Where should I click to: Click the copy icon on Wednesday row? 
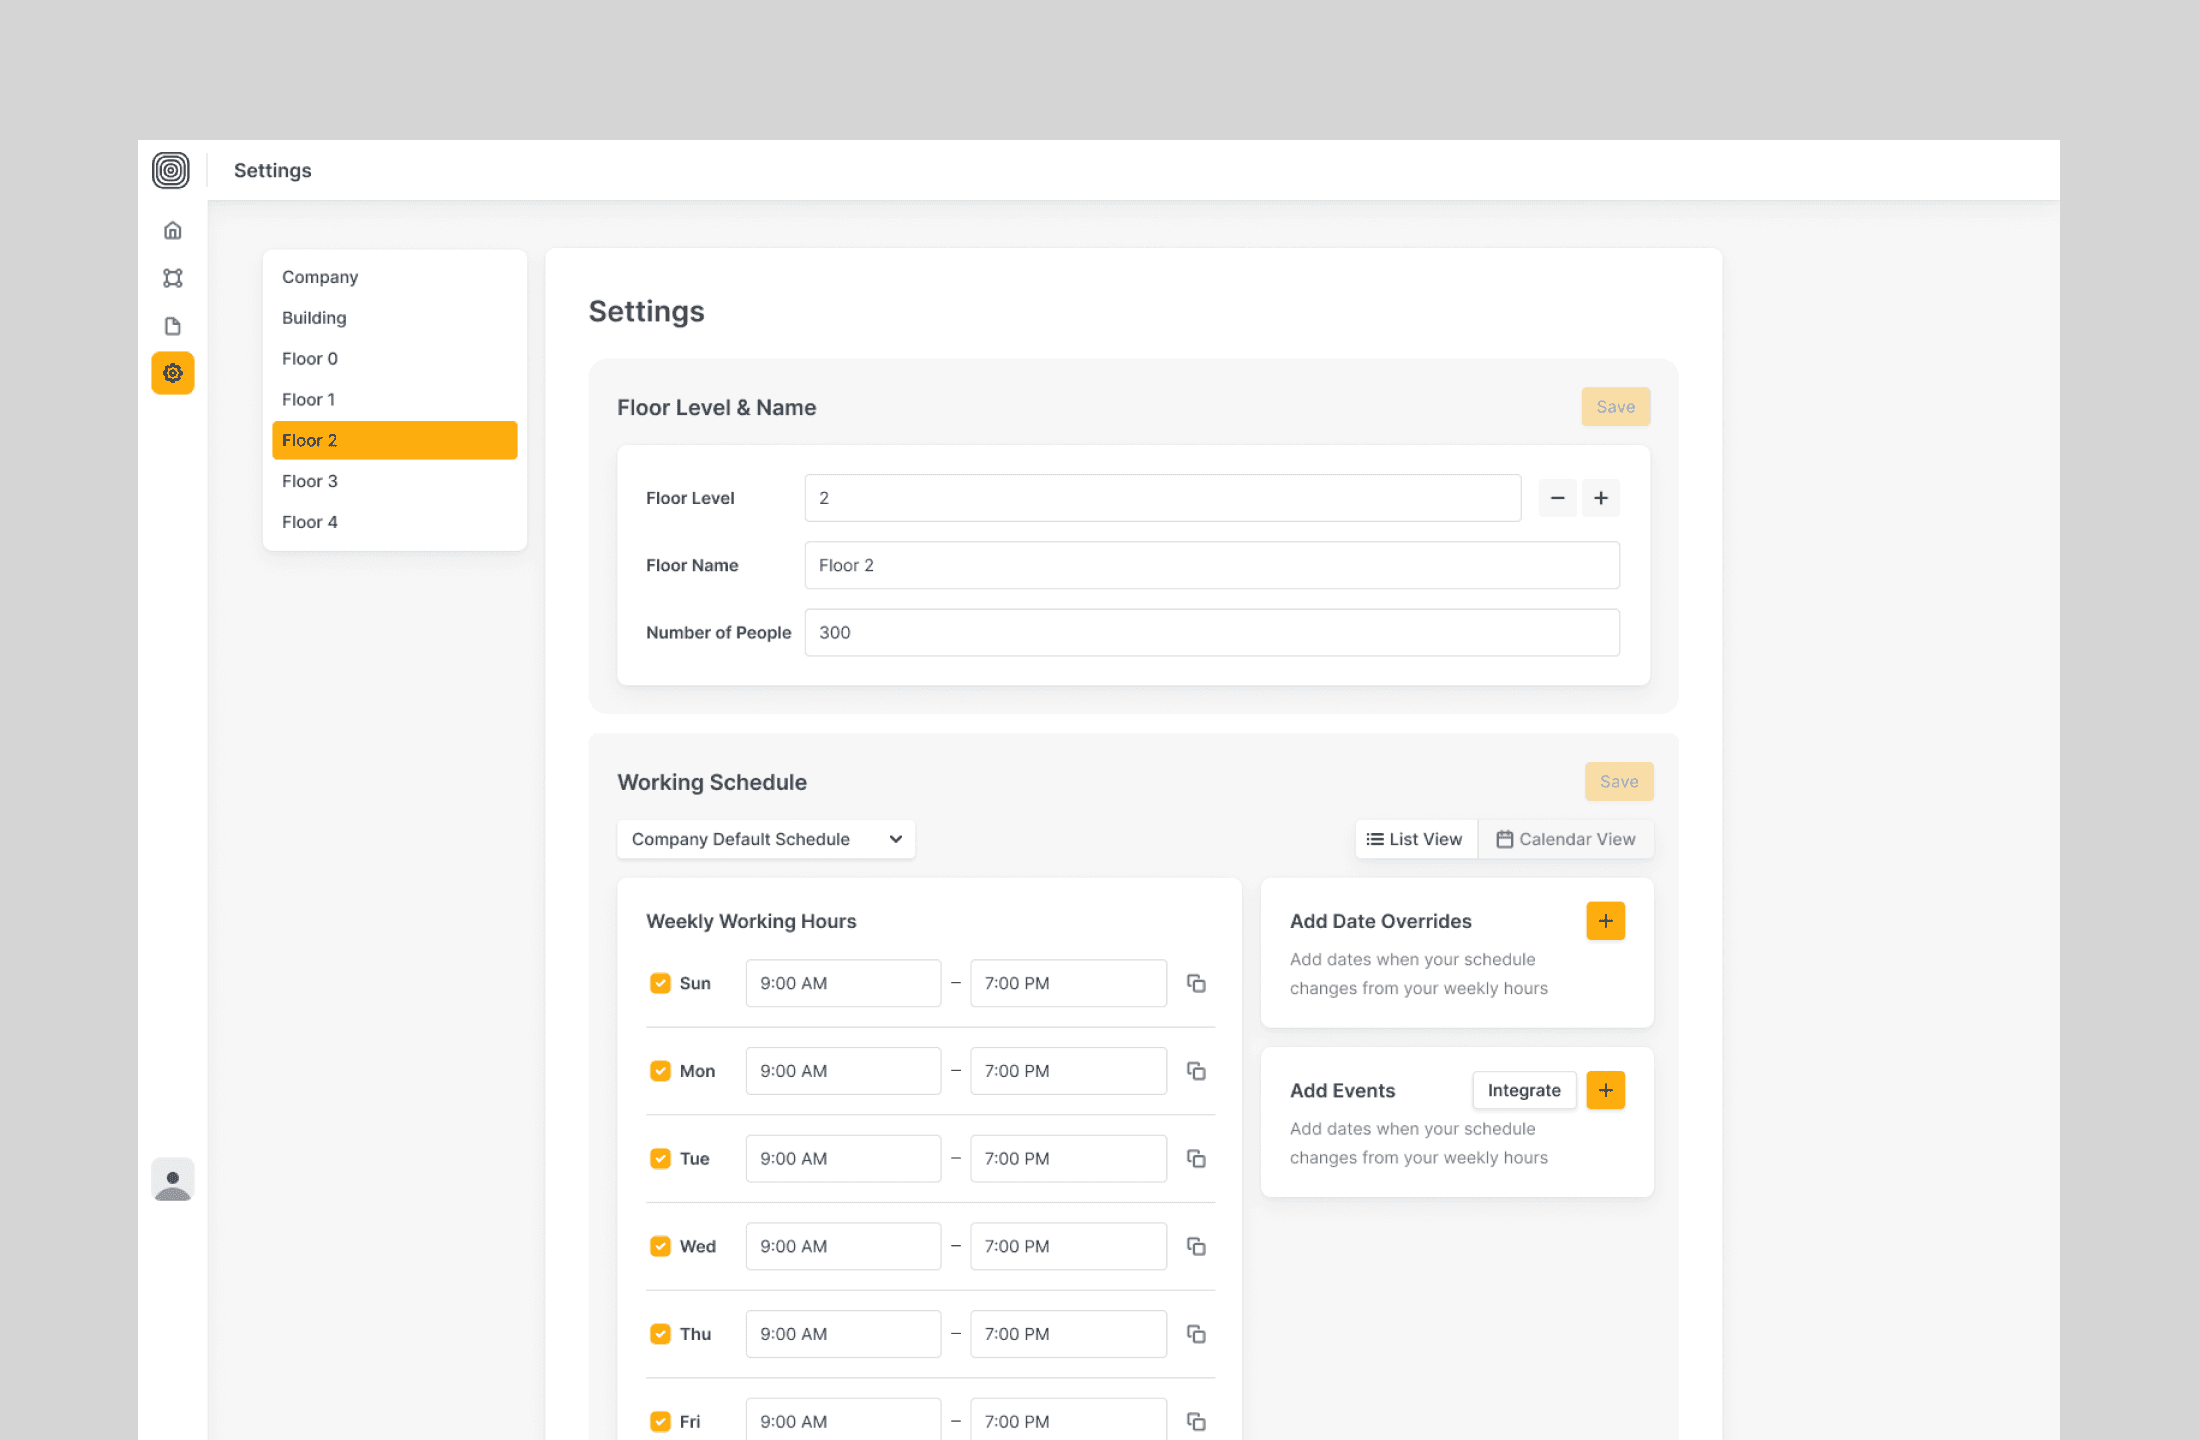tap(1196, 1246)
